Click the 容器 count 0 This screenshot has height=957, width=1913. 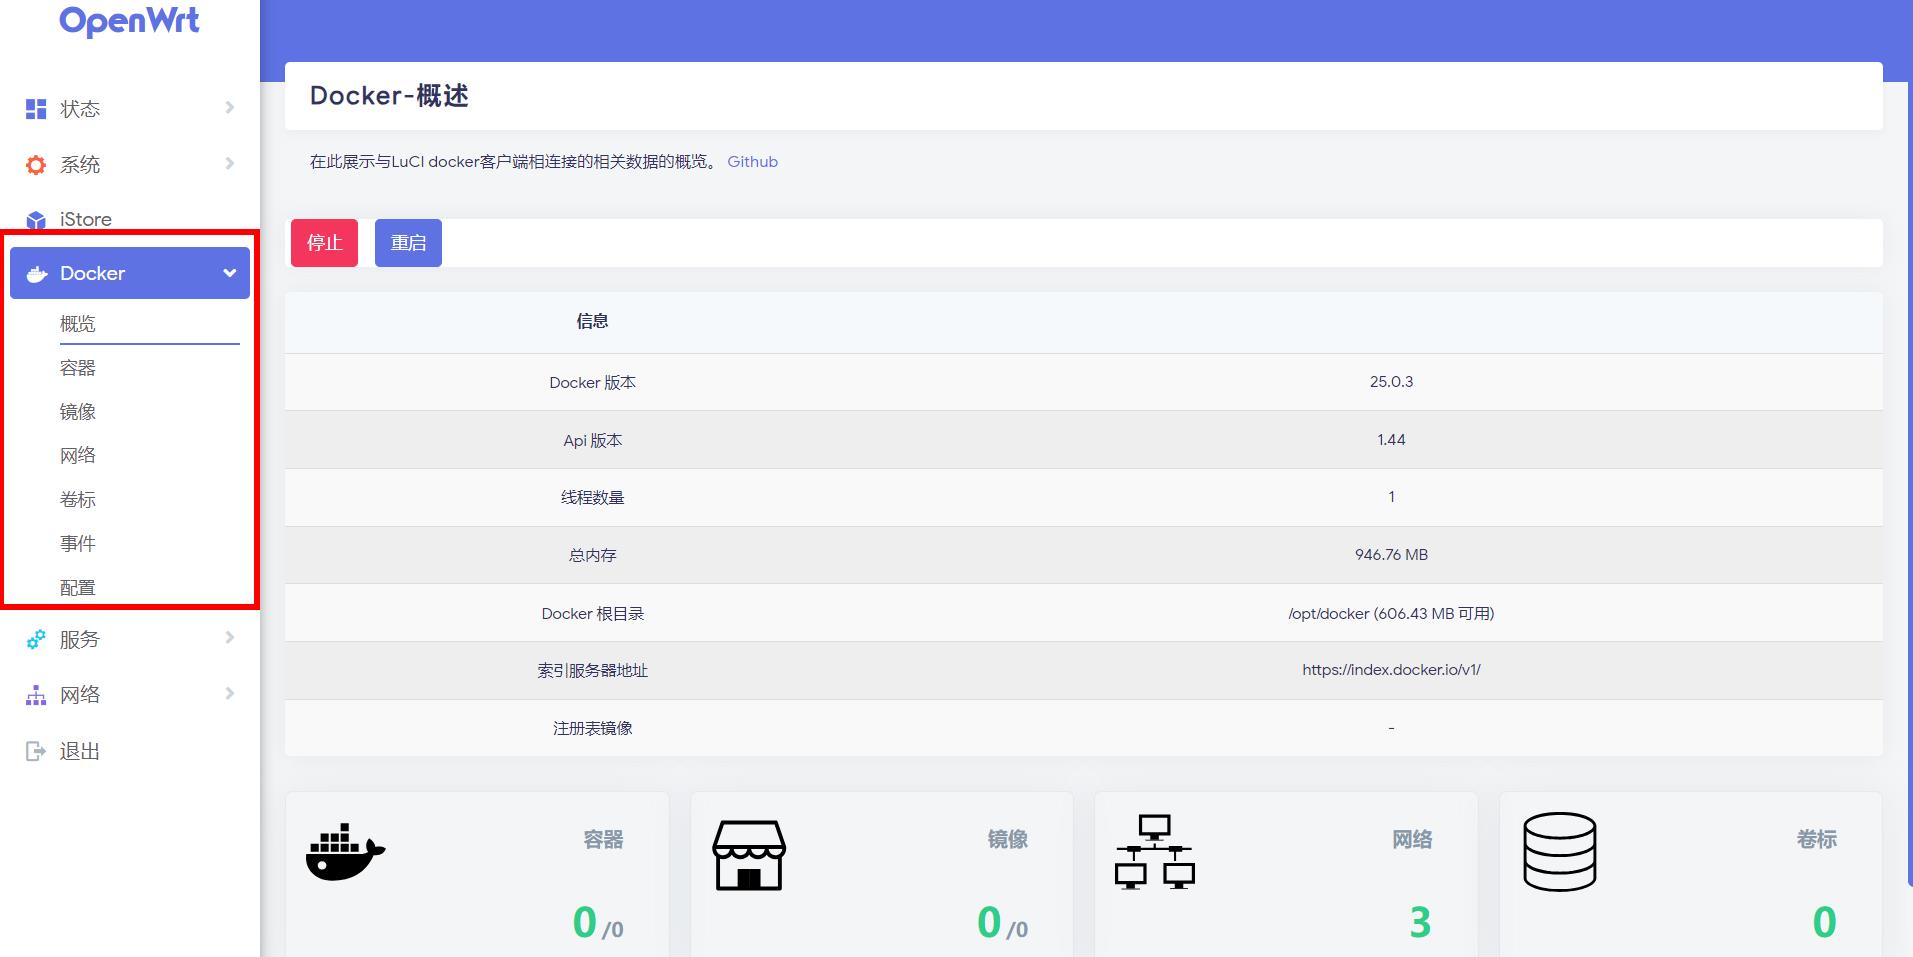coord(585,922)
